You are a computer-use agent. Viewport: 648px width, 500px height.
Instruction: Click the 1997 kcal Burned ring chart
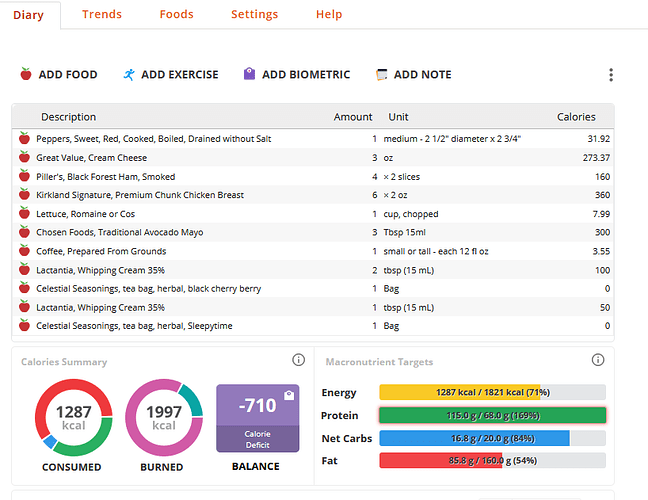pyautogui.click(x=164, y=418)
